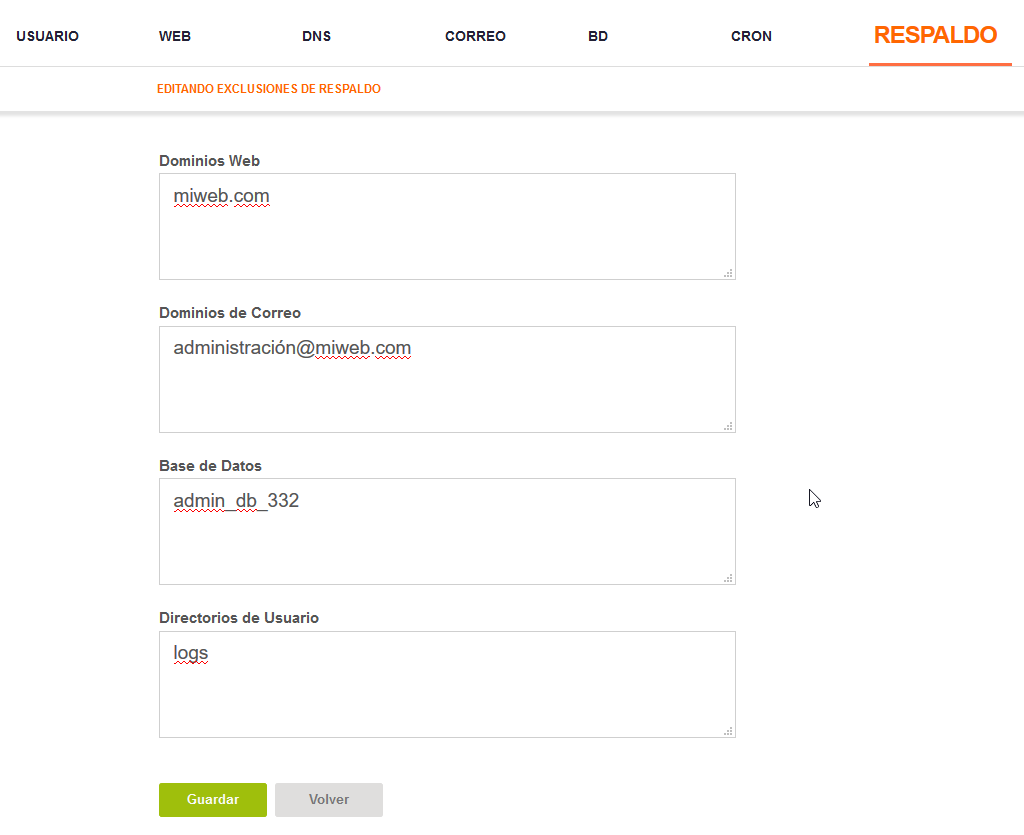Click inside the Base de Datos field
This screenshot has width=1024, height=835.
447,531
